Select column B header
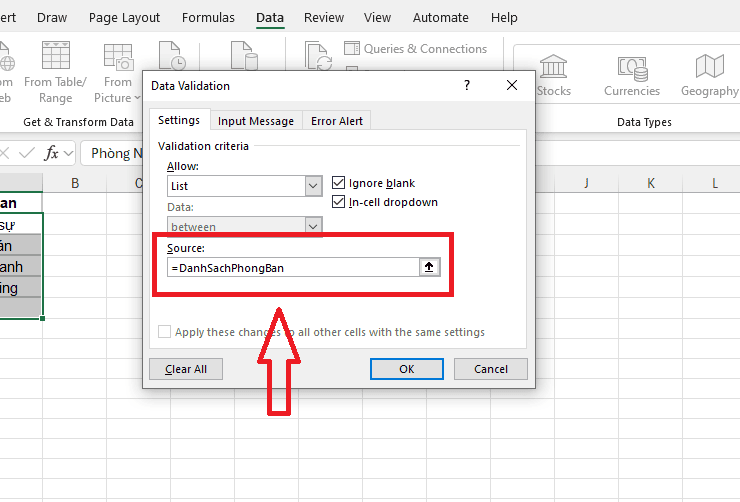Image resolution: width=740 pixels, height=502 pixels. tap(75, 183)
